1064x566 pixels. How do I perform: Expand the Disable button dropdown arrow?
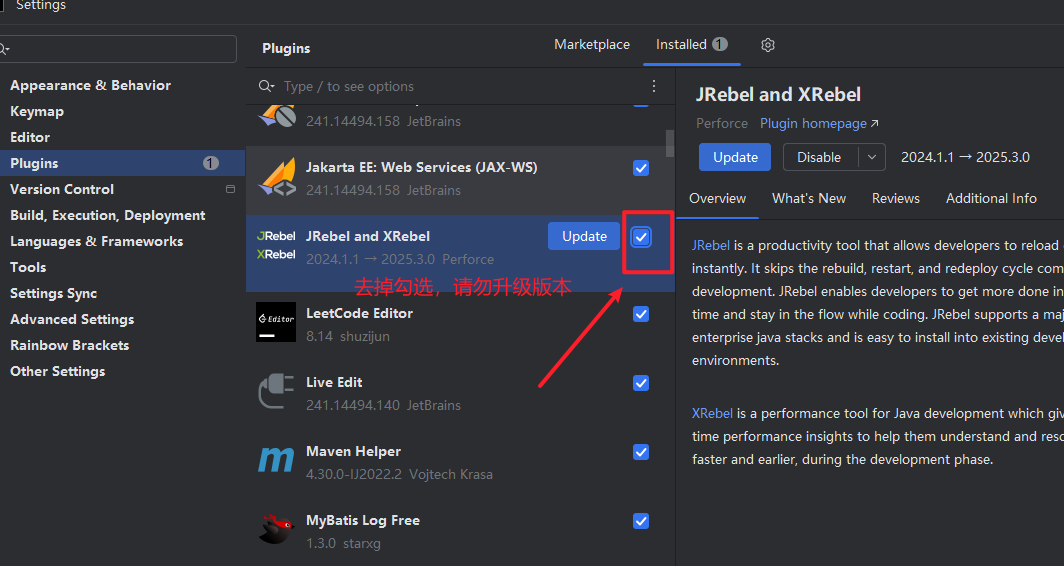[x=872, y=157]
